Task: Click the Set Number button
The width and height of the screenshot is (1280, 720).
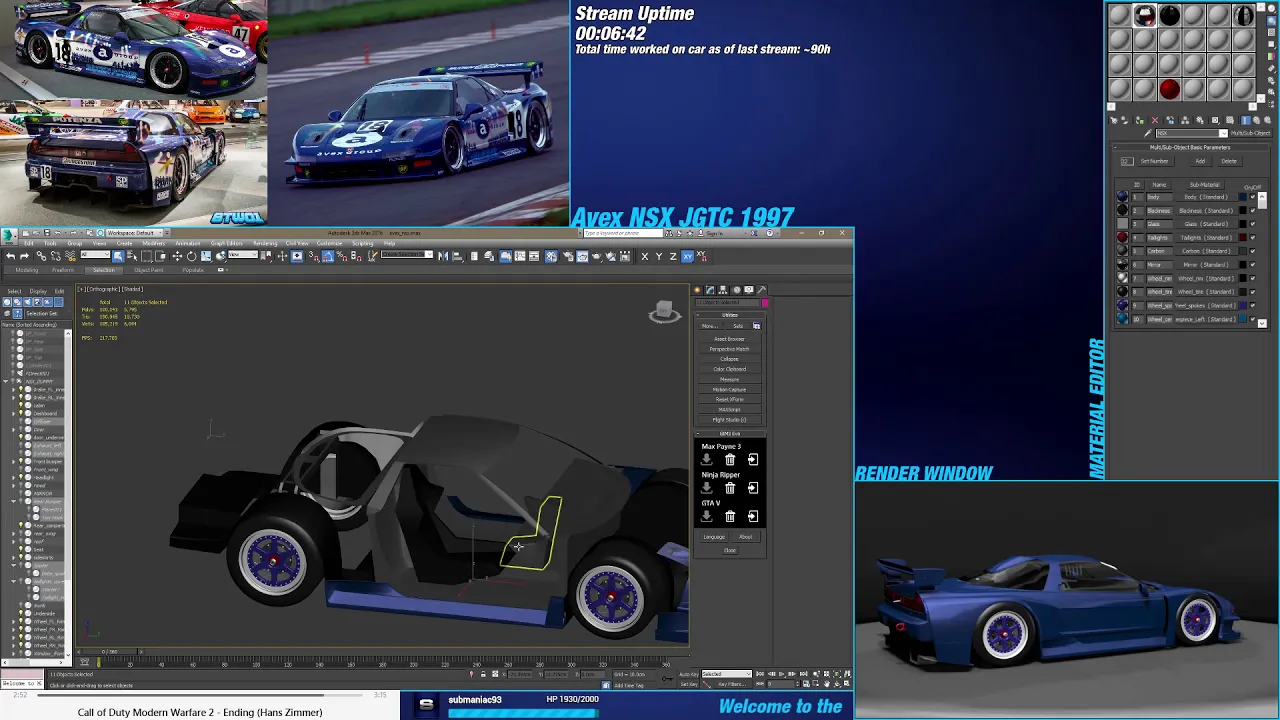Action: pos(1154,161)
